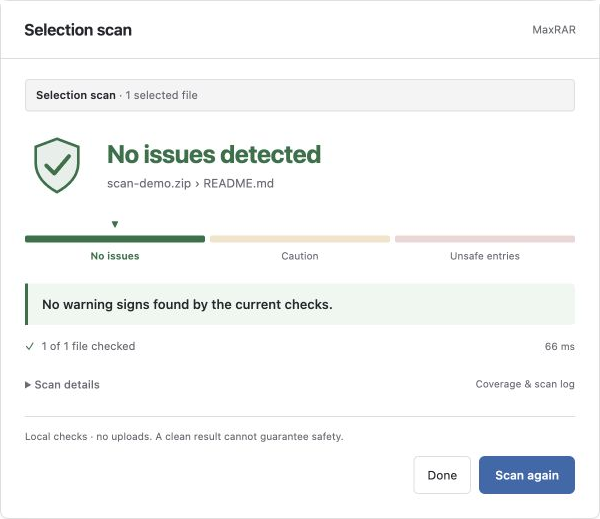Click the 'Local checks · no uploads' disclaimer
Viewport: 600px width, 519px height.
184,437
